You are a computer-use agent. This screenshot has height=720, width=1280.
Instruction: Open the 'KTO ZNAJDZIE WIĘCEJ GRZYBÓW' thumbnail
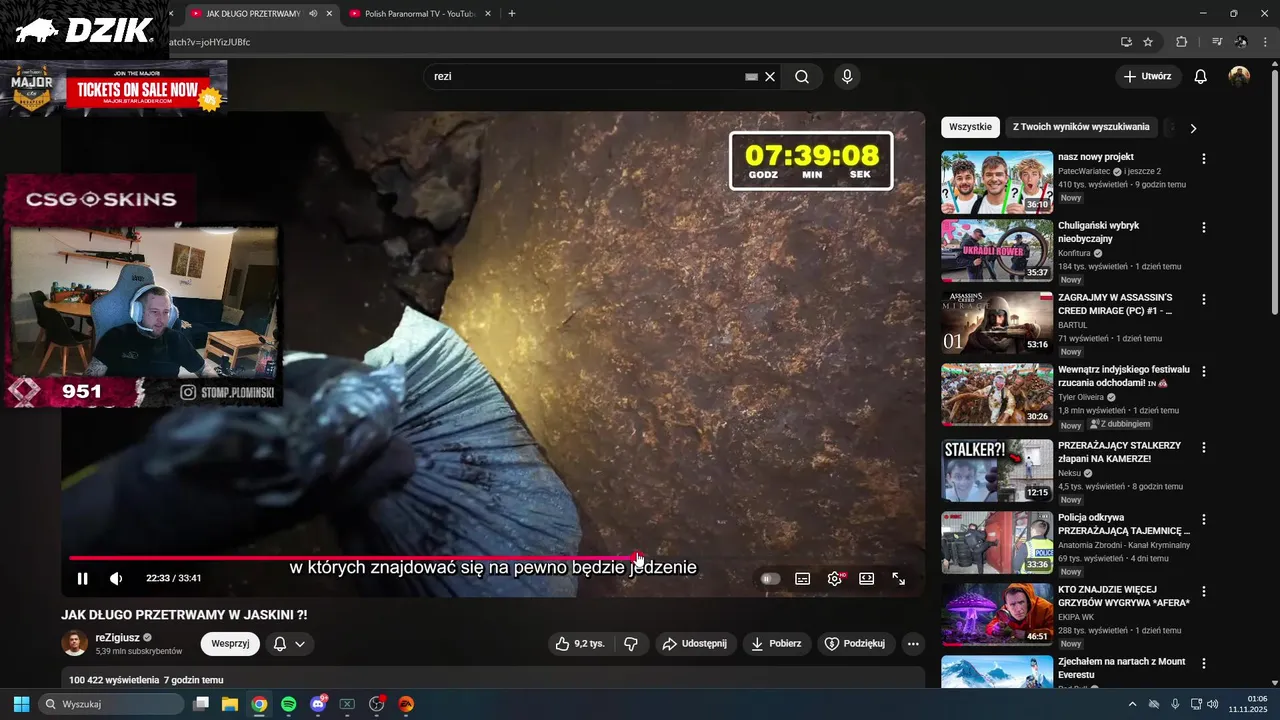[x=997, y=615]
